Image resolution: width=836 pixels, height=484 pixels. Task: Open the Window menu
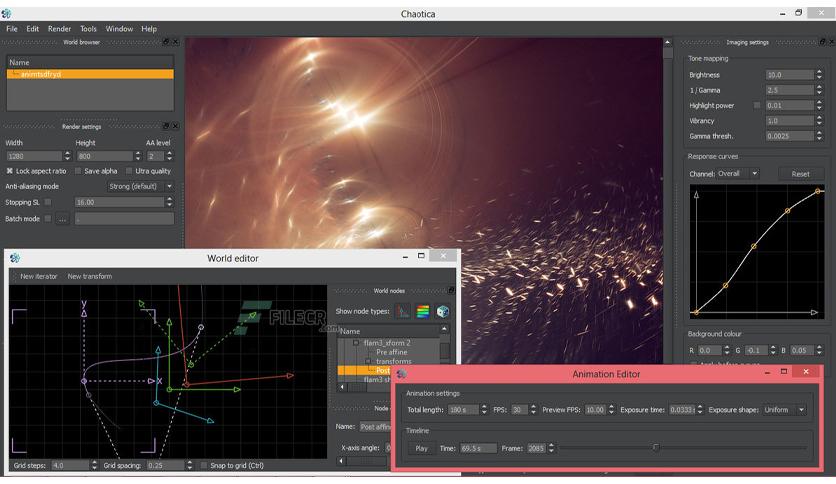coord(119,29)
